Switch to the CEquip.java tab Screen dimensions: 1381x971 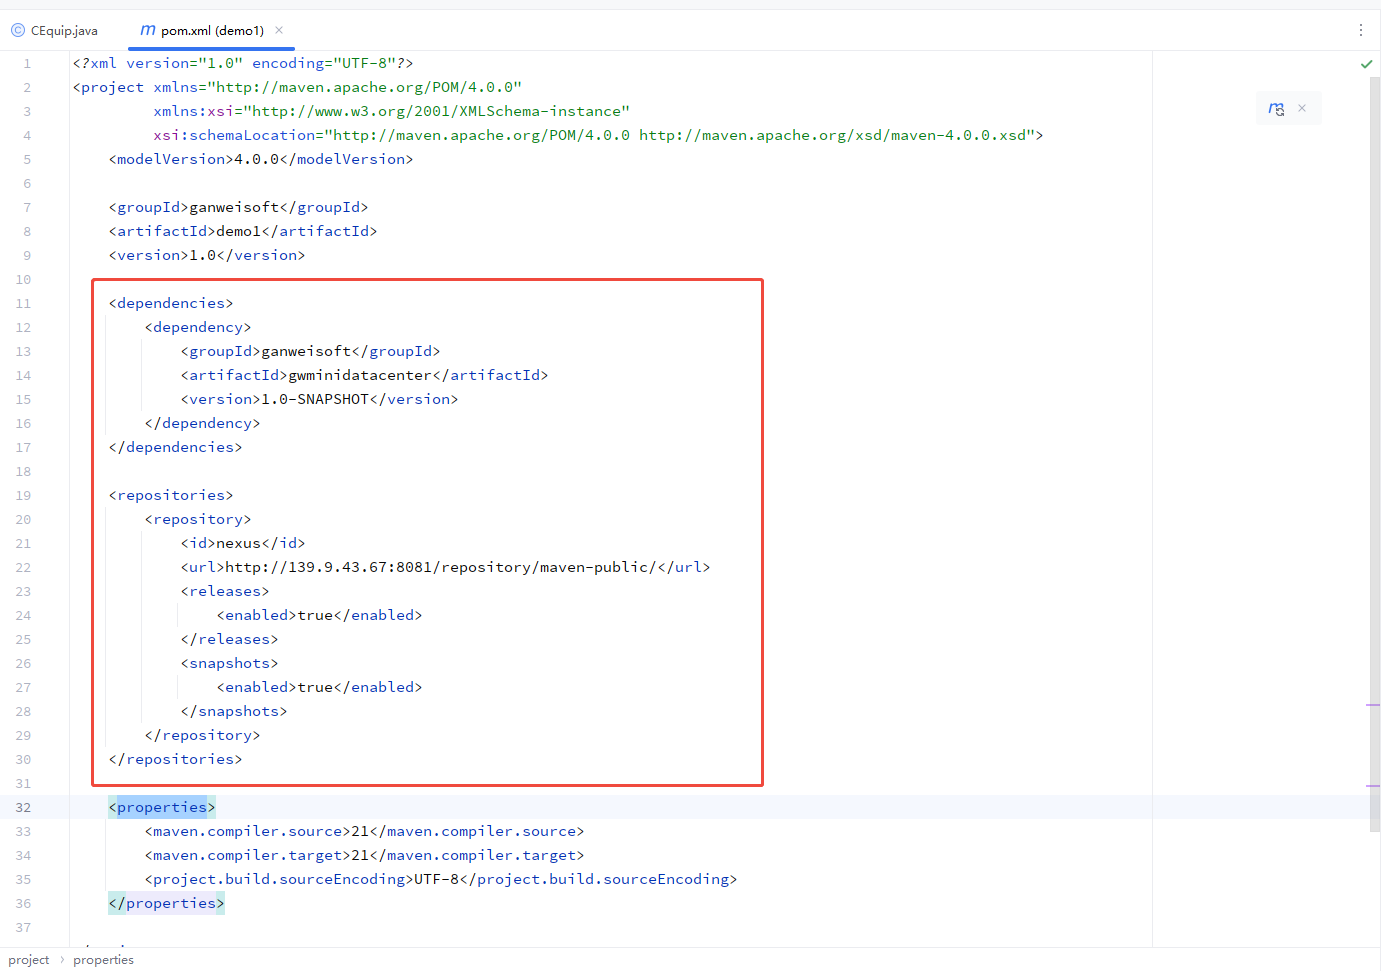point(55,31)
